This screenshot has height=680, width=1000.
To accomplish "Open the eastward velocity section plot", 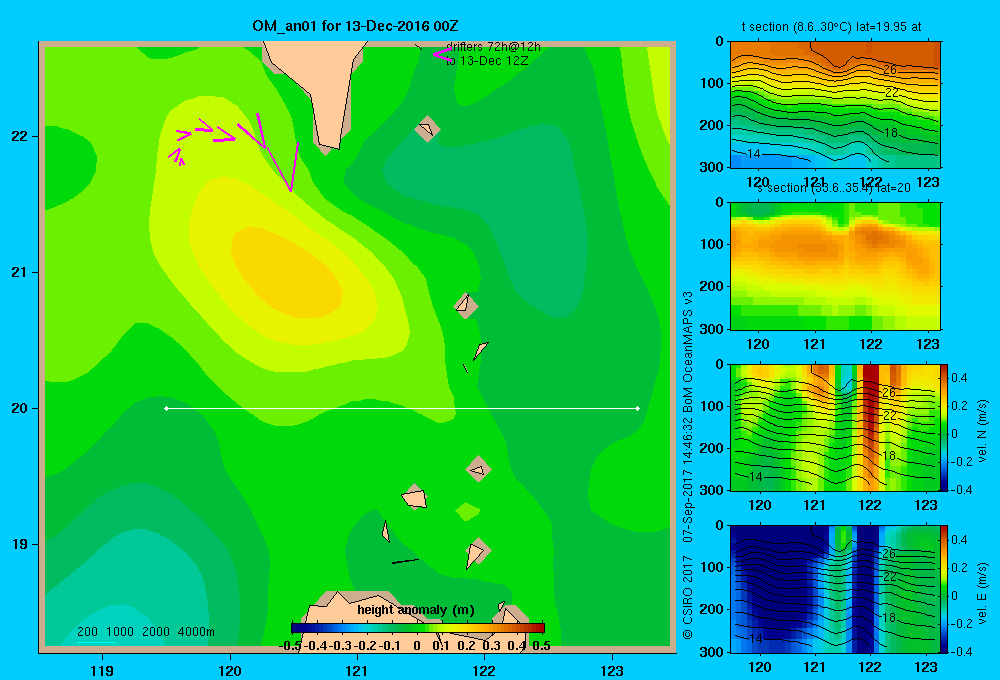I will 835,589.
